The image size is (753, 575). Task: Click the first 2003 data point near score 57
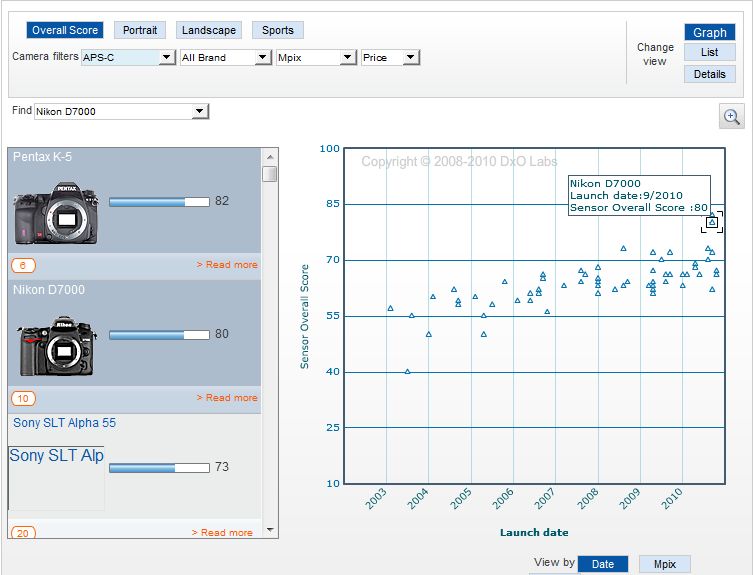click(x=390, y=308)
